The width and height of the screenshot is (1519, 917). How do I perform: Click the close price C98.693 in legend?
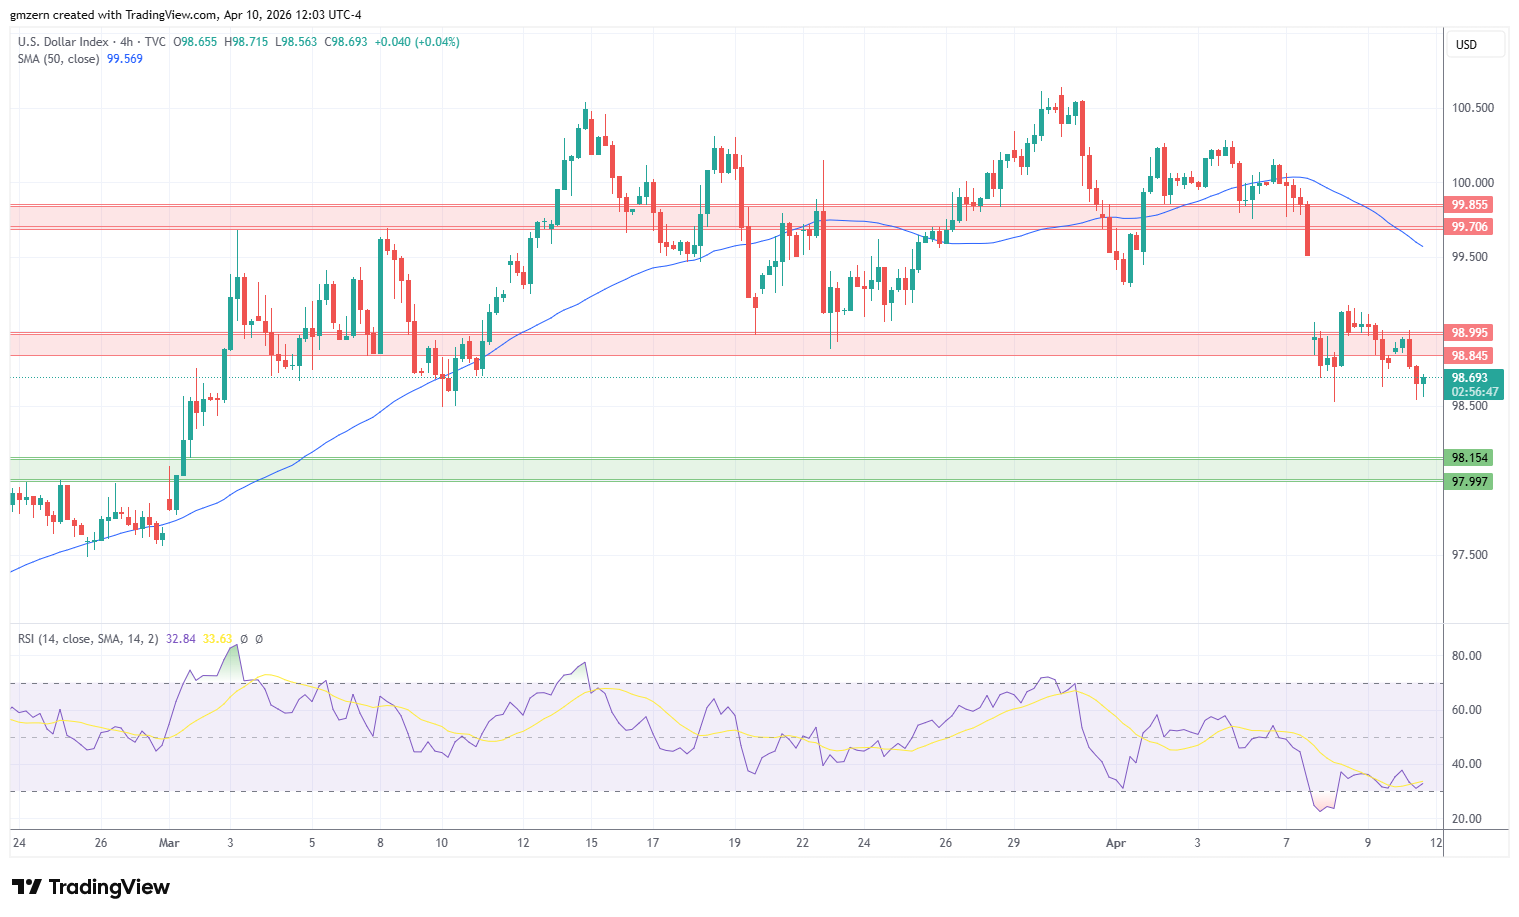(x=344, y=42)
